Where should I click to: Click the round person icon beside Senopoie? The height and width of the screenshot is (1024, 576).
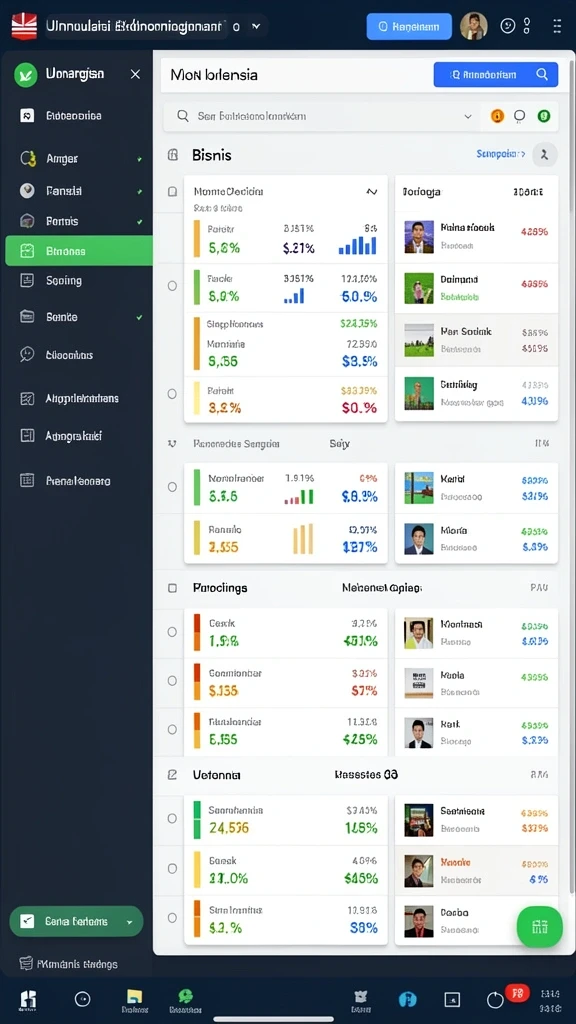(545, 155)
